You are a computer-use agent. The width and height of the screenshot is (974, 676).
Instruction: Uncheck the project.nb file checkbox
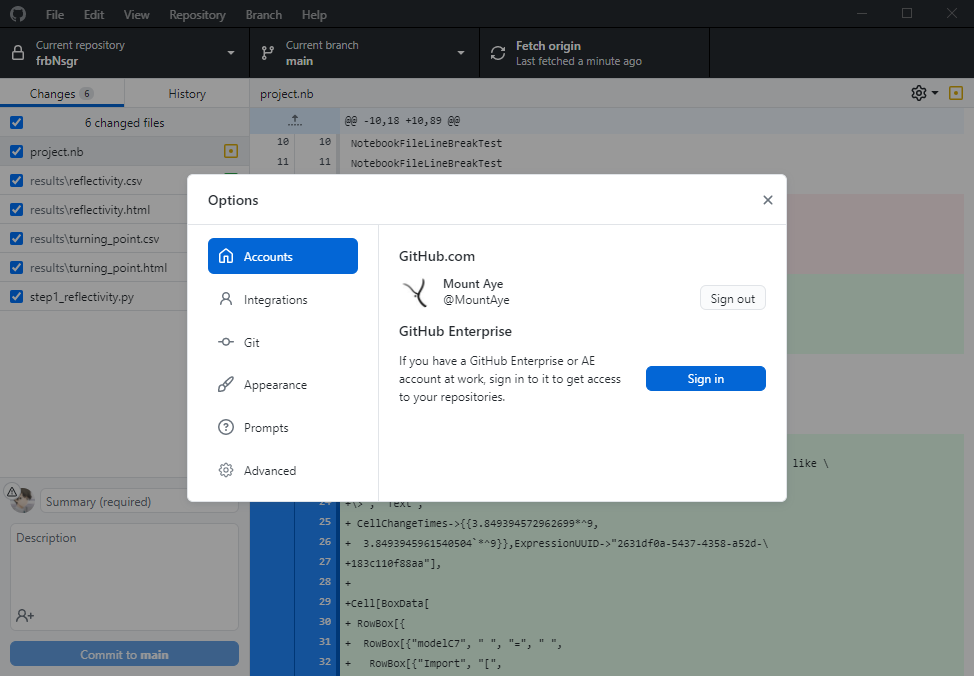(x=16, y=152)
